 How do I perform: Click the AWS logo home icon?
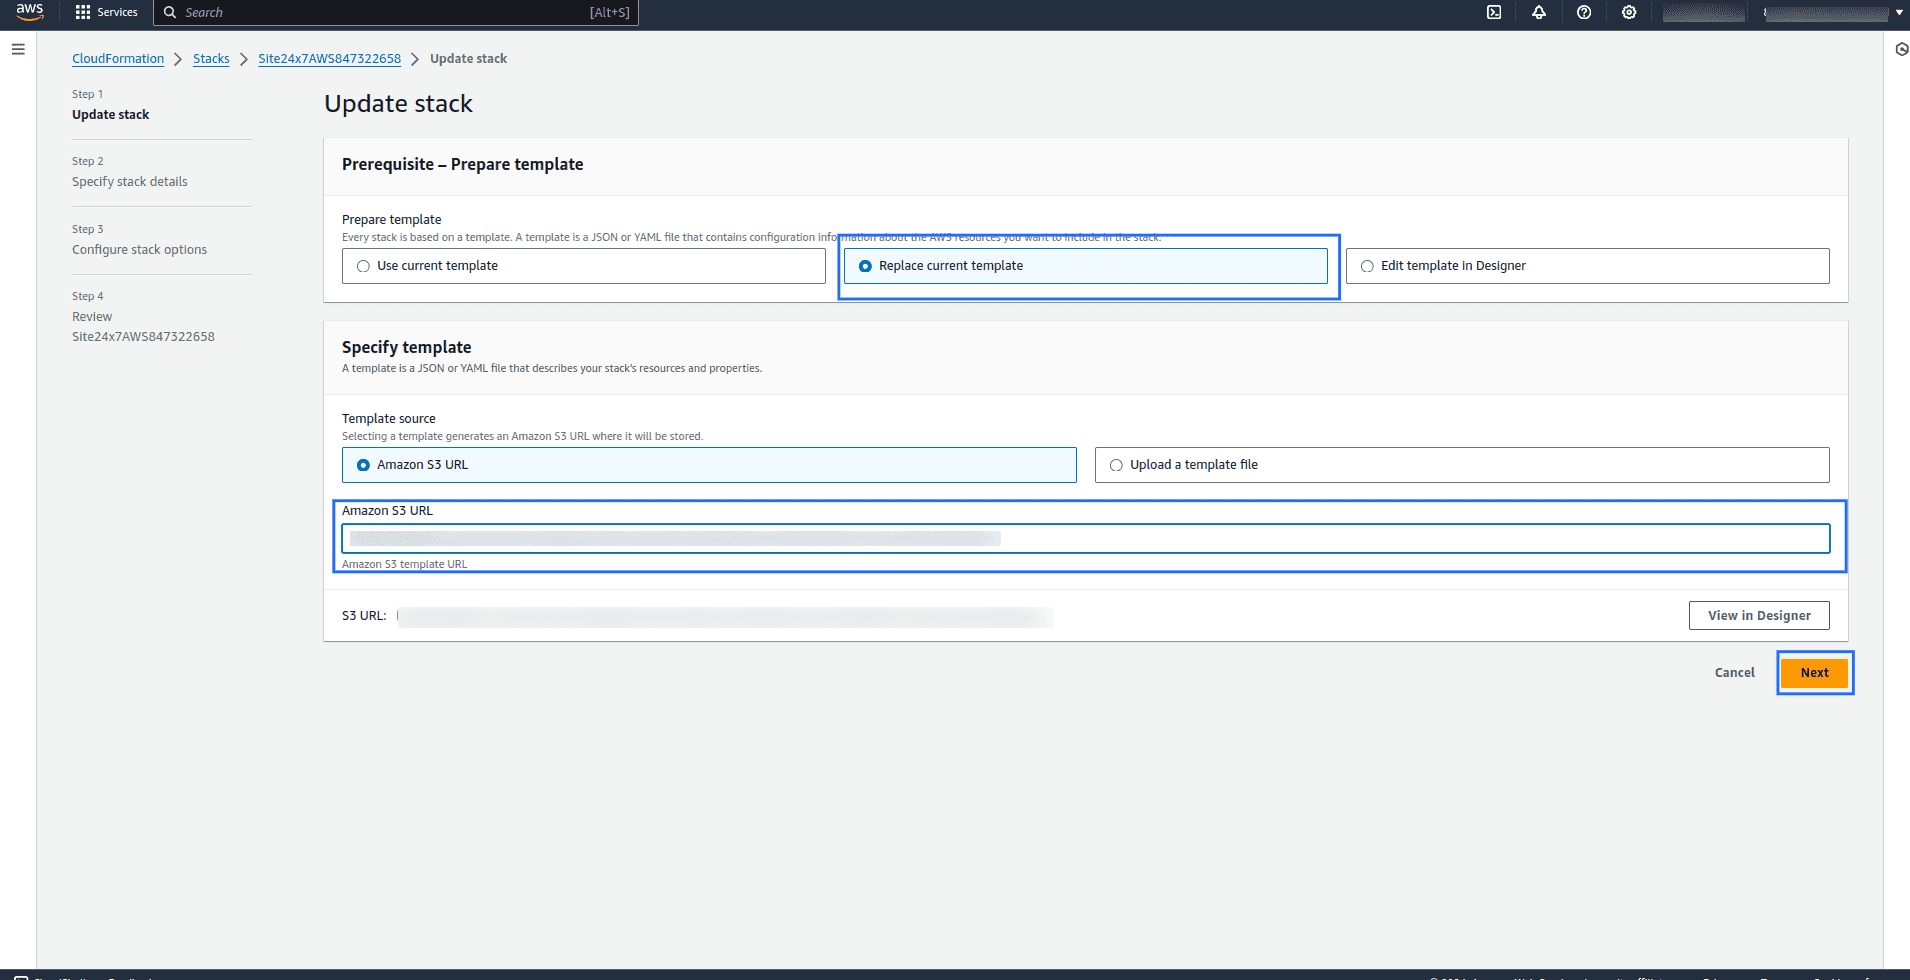[x=29, y=12]
